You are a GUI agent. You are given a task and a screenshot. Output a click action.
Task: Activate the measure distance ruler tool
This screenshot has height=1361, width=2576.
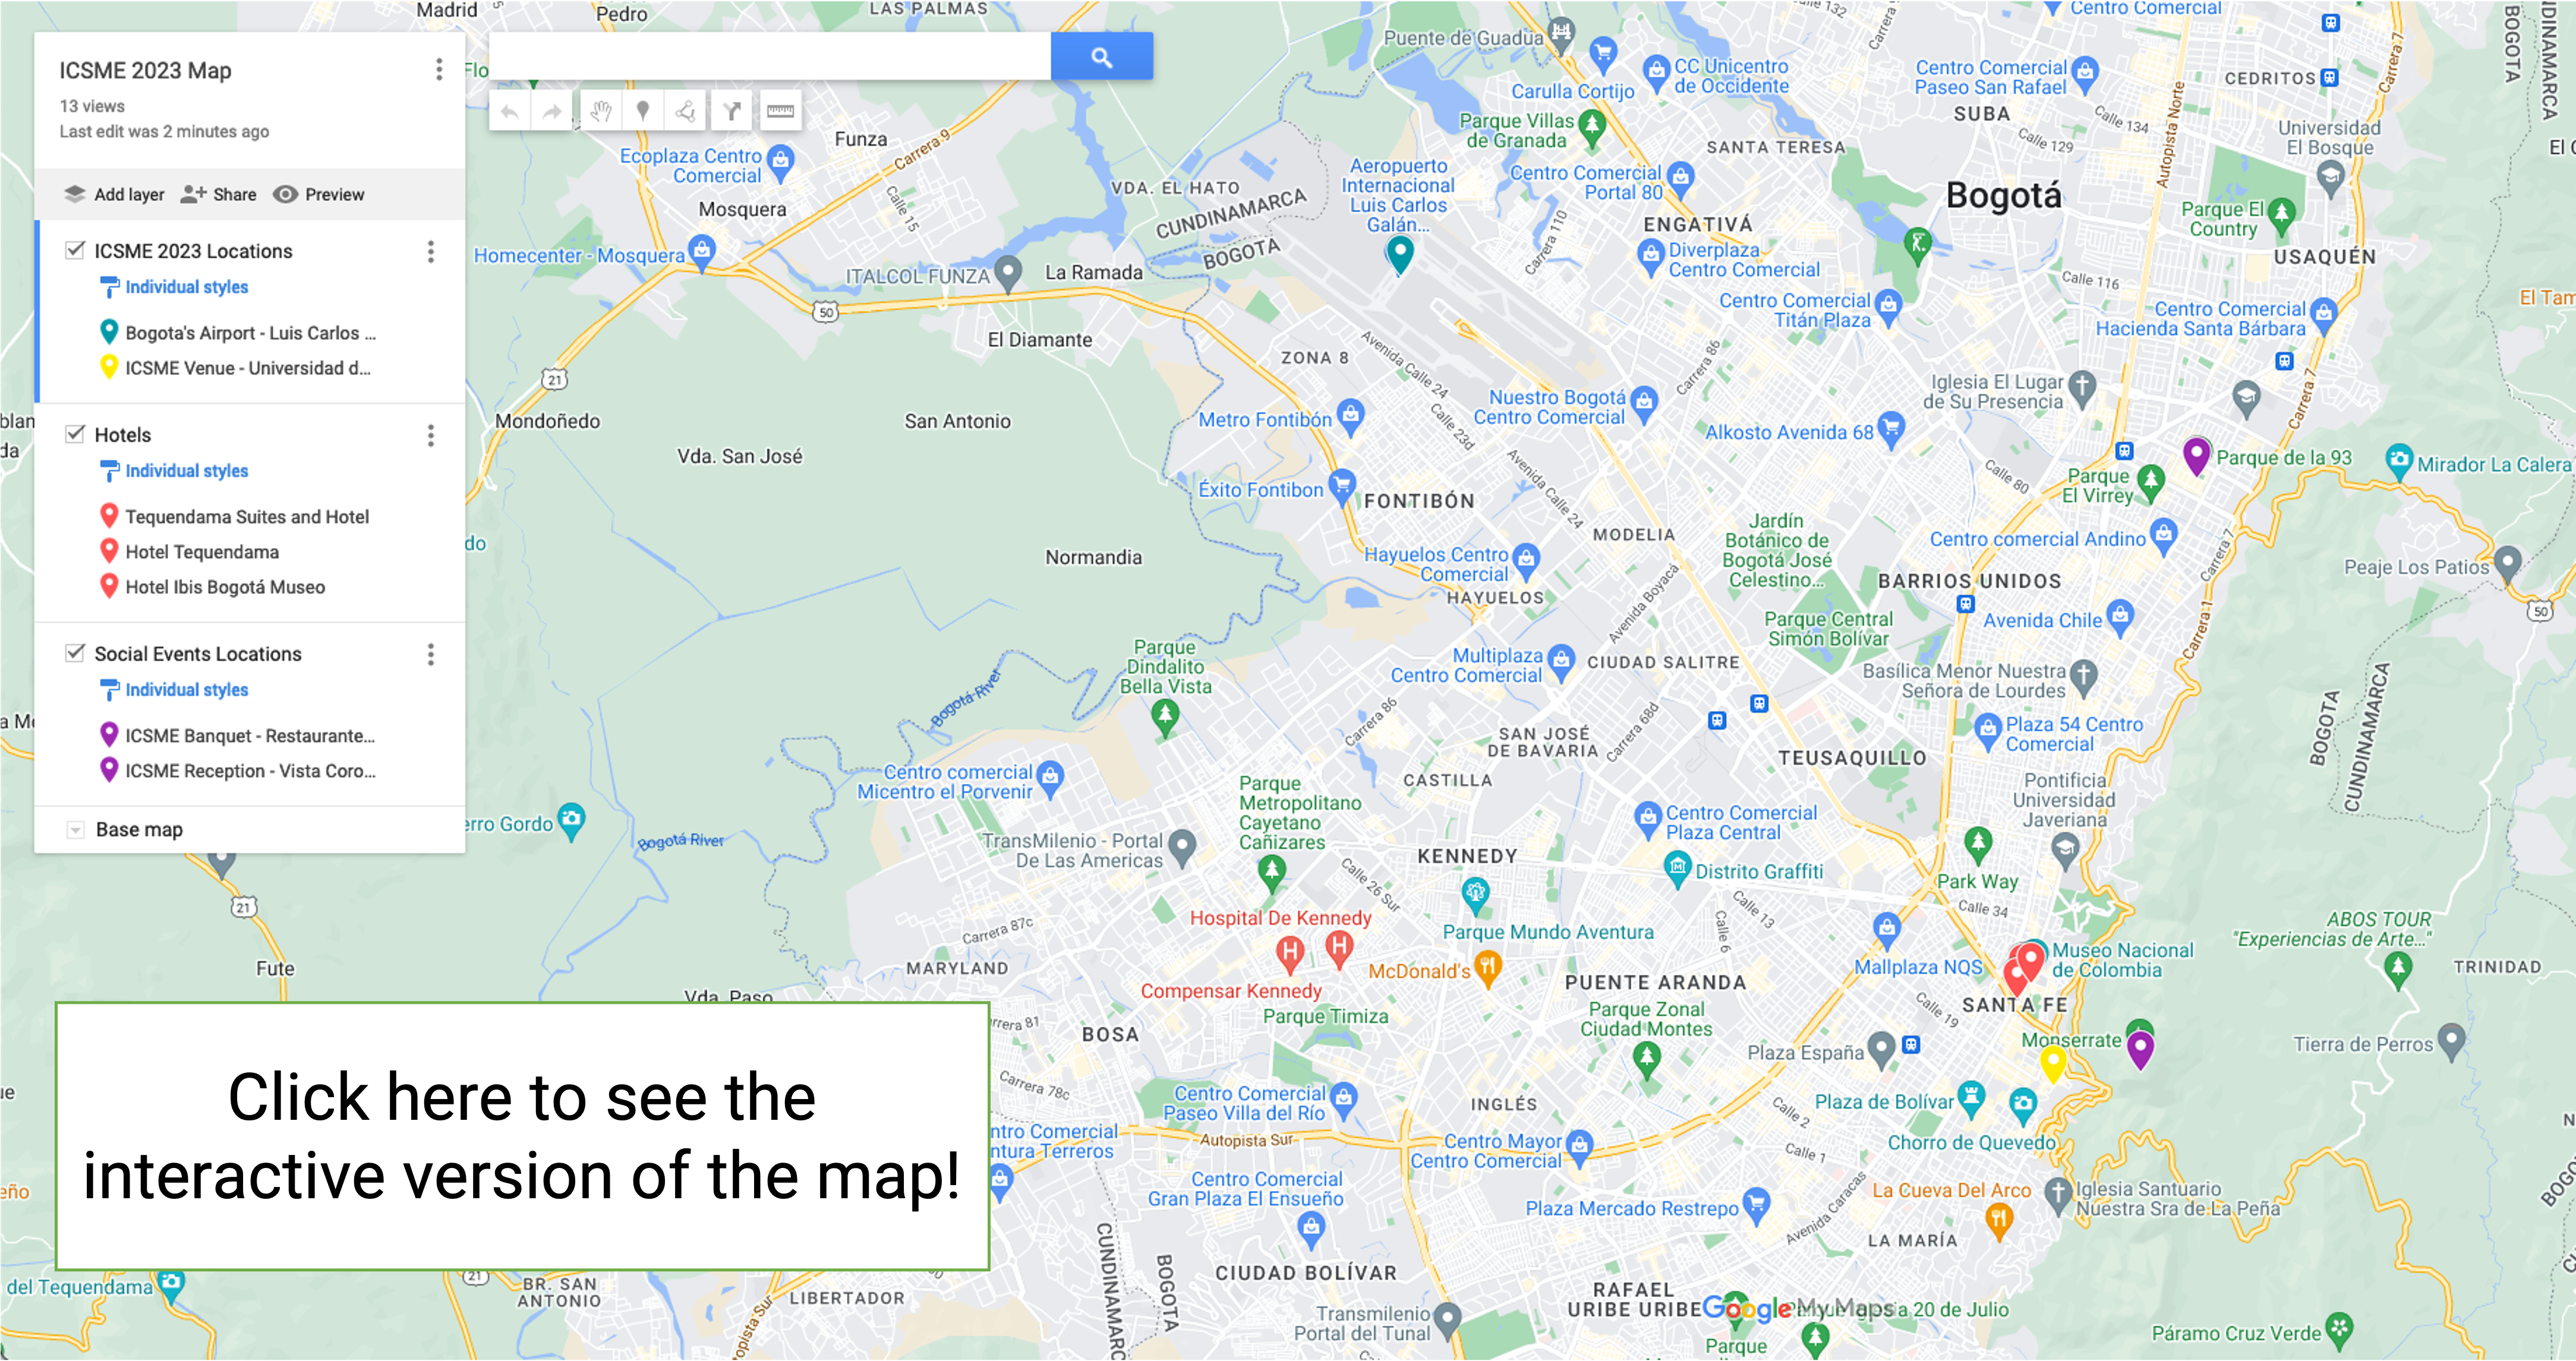coord(780,112)
